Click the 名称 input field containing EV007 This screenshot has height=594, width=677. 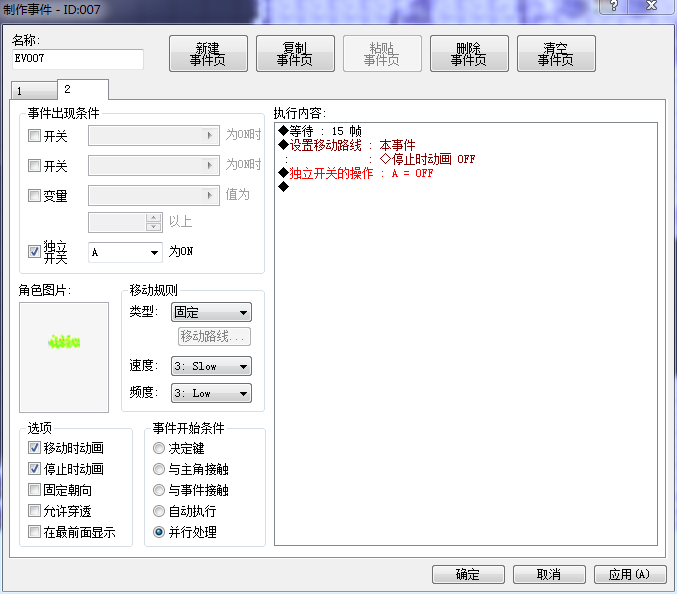click(78, 59)
